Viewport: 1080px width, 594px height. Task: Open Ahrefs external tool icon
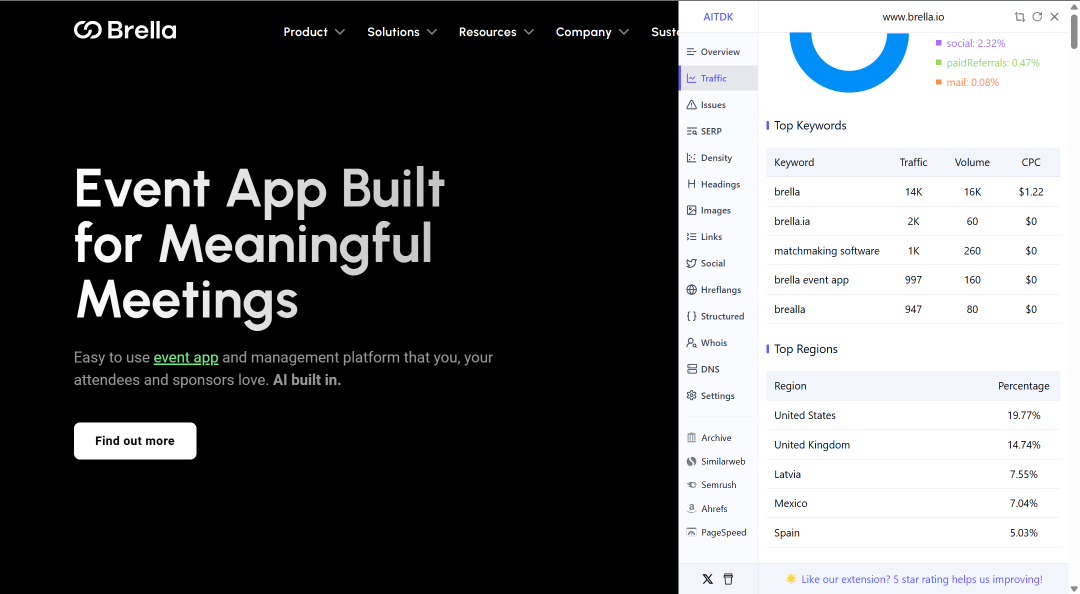pos(692,509)
